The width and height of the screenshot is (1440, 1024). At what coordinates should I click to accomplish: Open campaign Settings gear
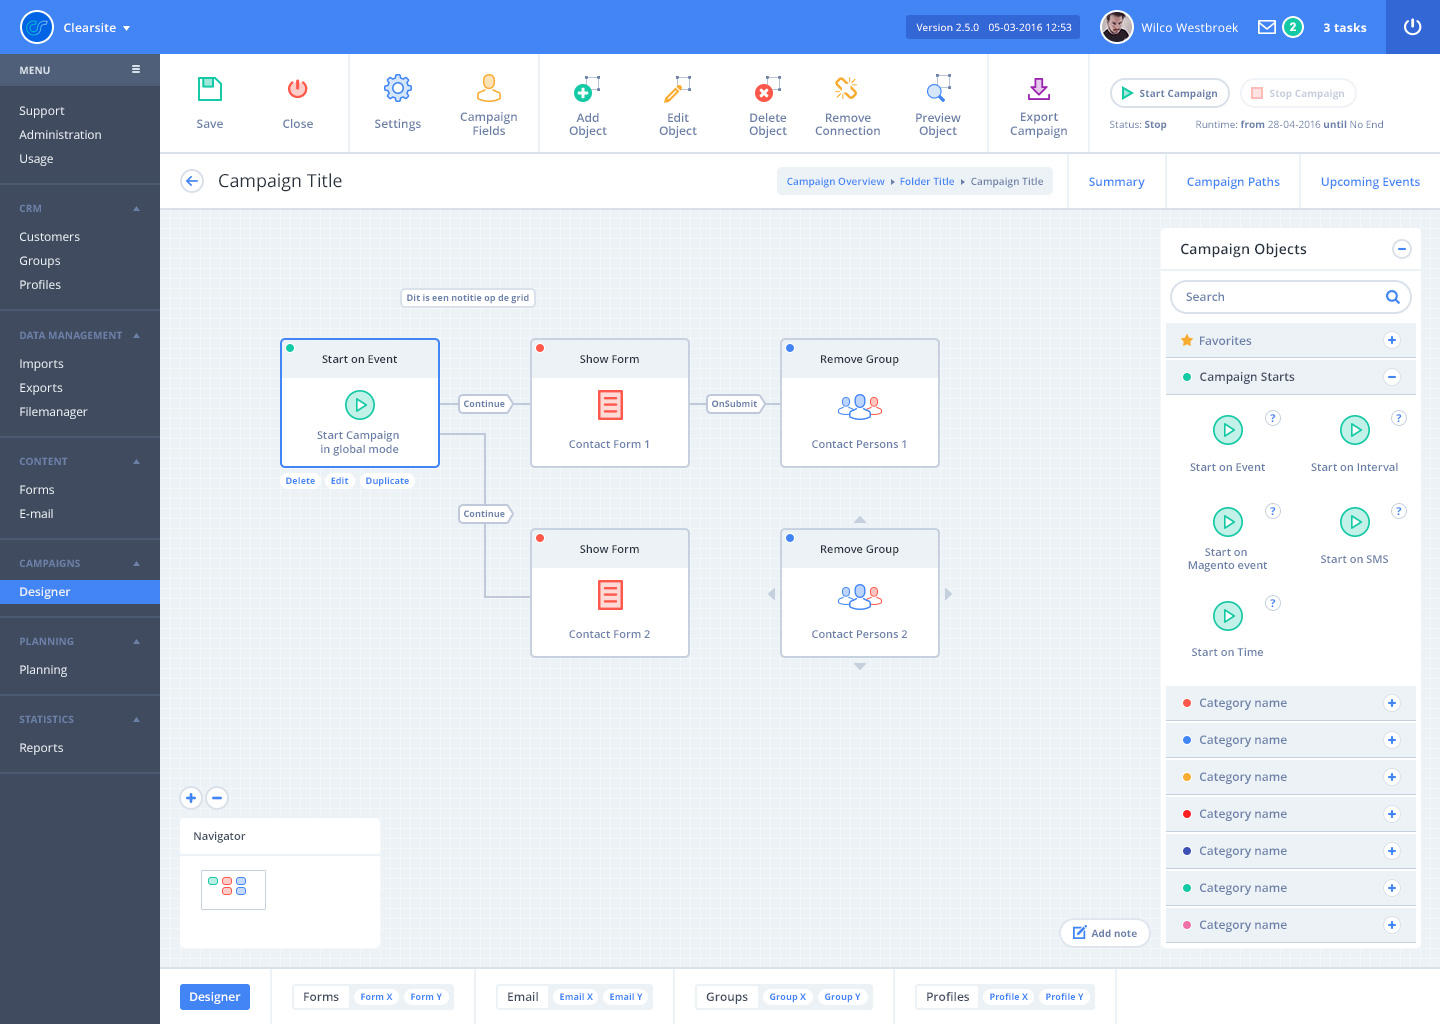pos(398,89)
